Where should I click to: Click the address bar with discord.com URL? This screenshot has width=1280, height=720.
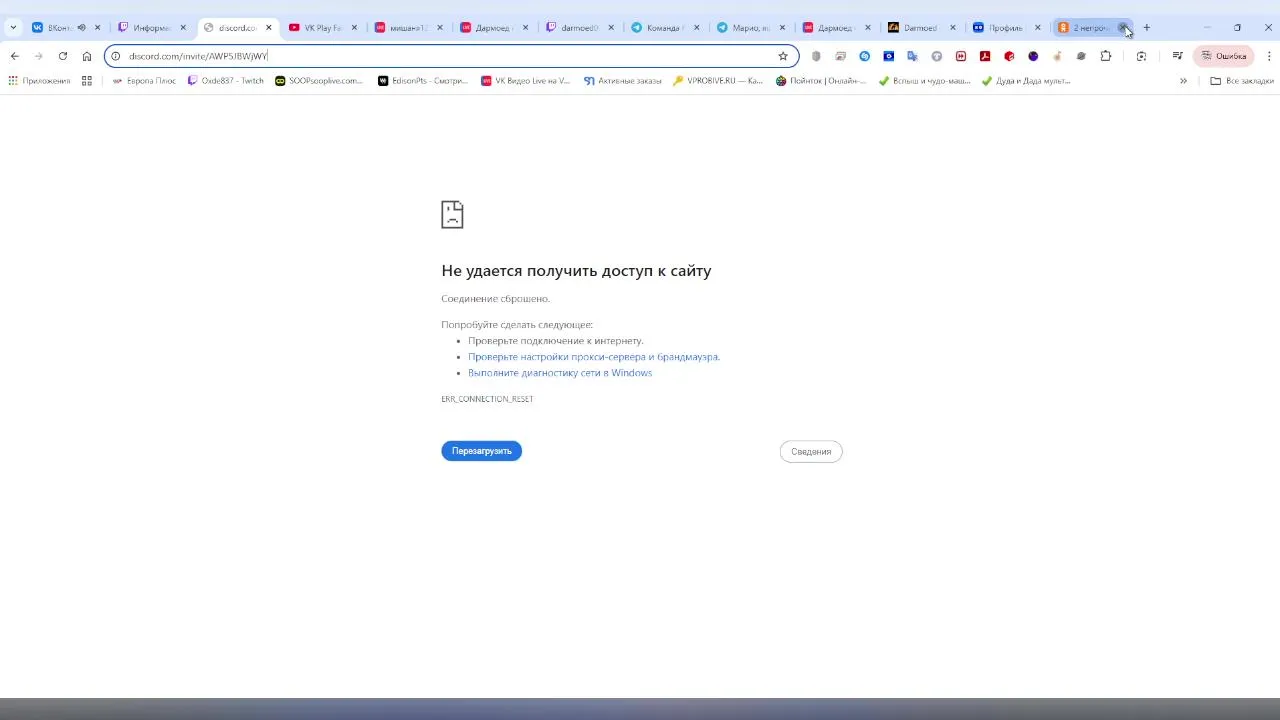coord(450,56)
